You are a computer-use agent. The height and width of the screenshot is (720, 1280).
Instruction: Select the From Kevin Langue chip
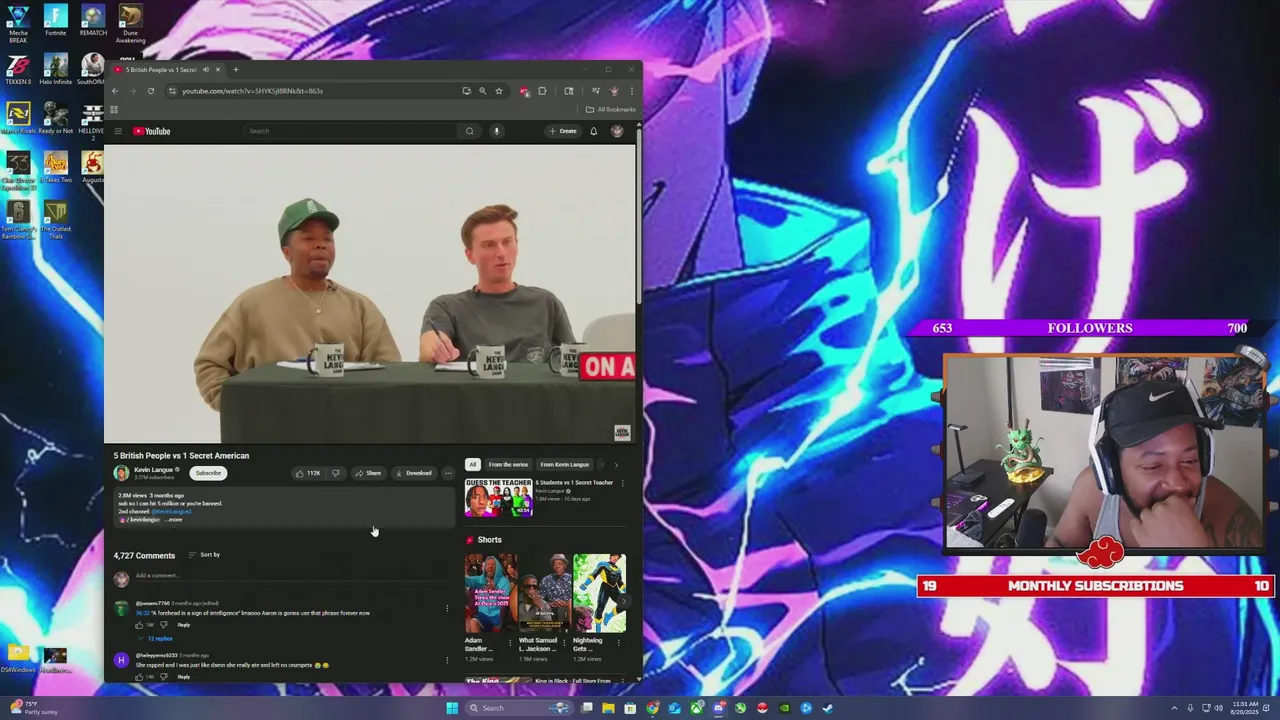(565, 464)
